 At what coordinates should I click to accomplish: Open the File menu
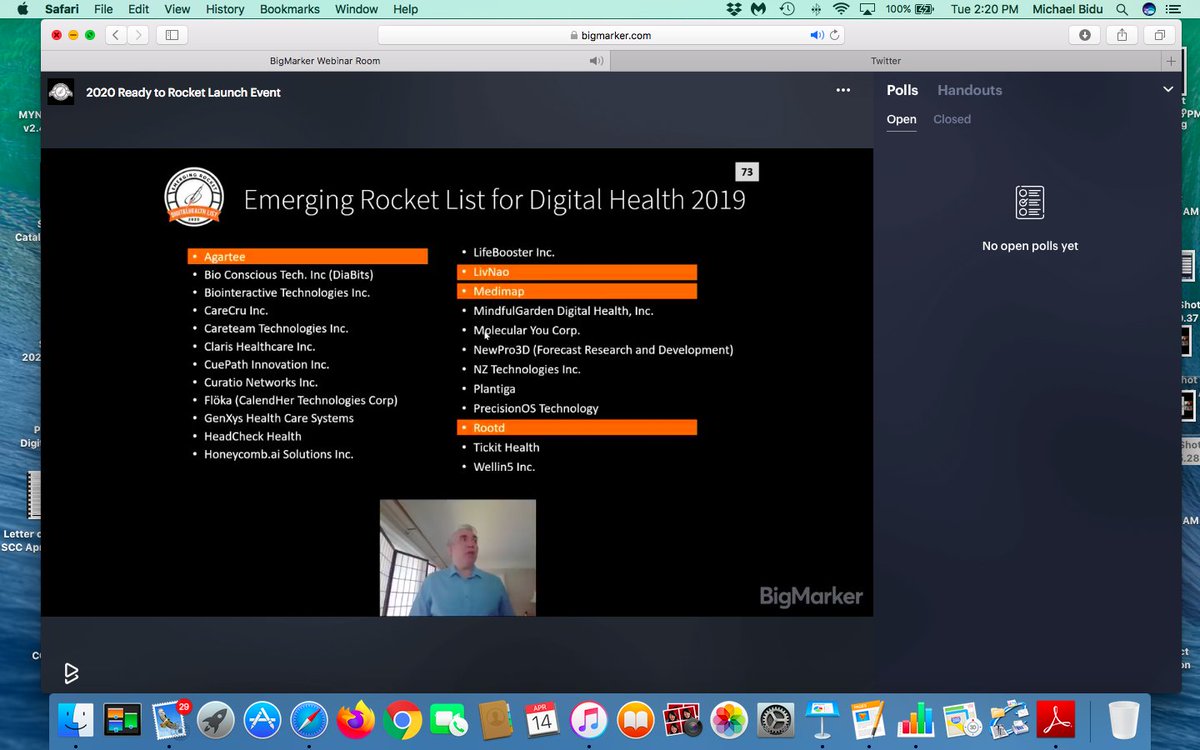[103, 9]
